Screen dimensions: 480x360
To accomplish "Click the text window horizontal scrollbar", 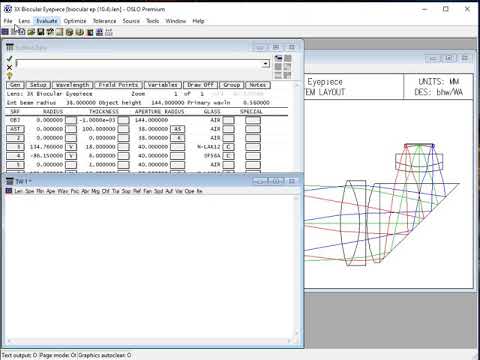I will [x=149, y=341].
